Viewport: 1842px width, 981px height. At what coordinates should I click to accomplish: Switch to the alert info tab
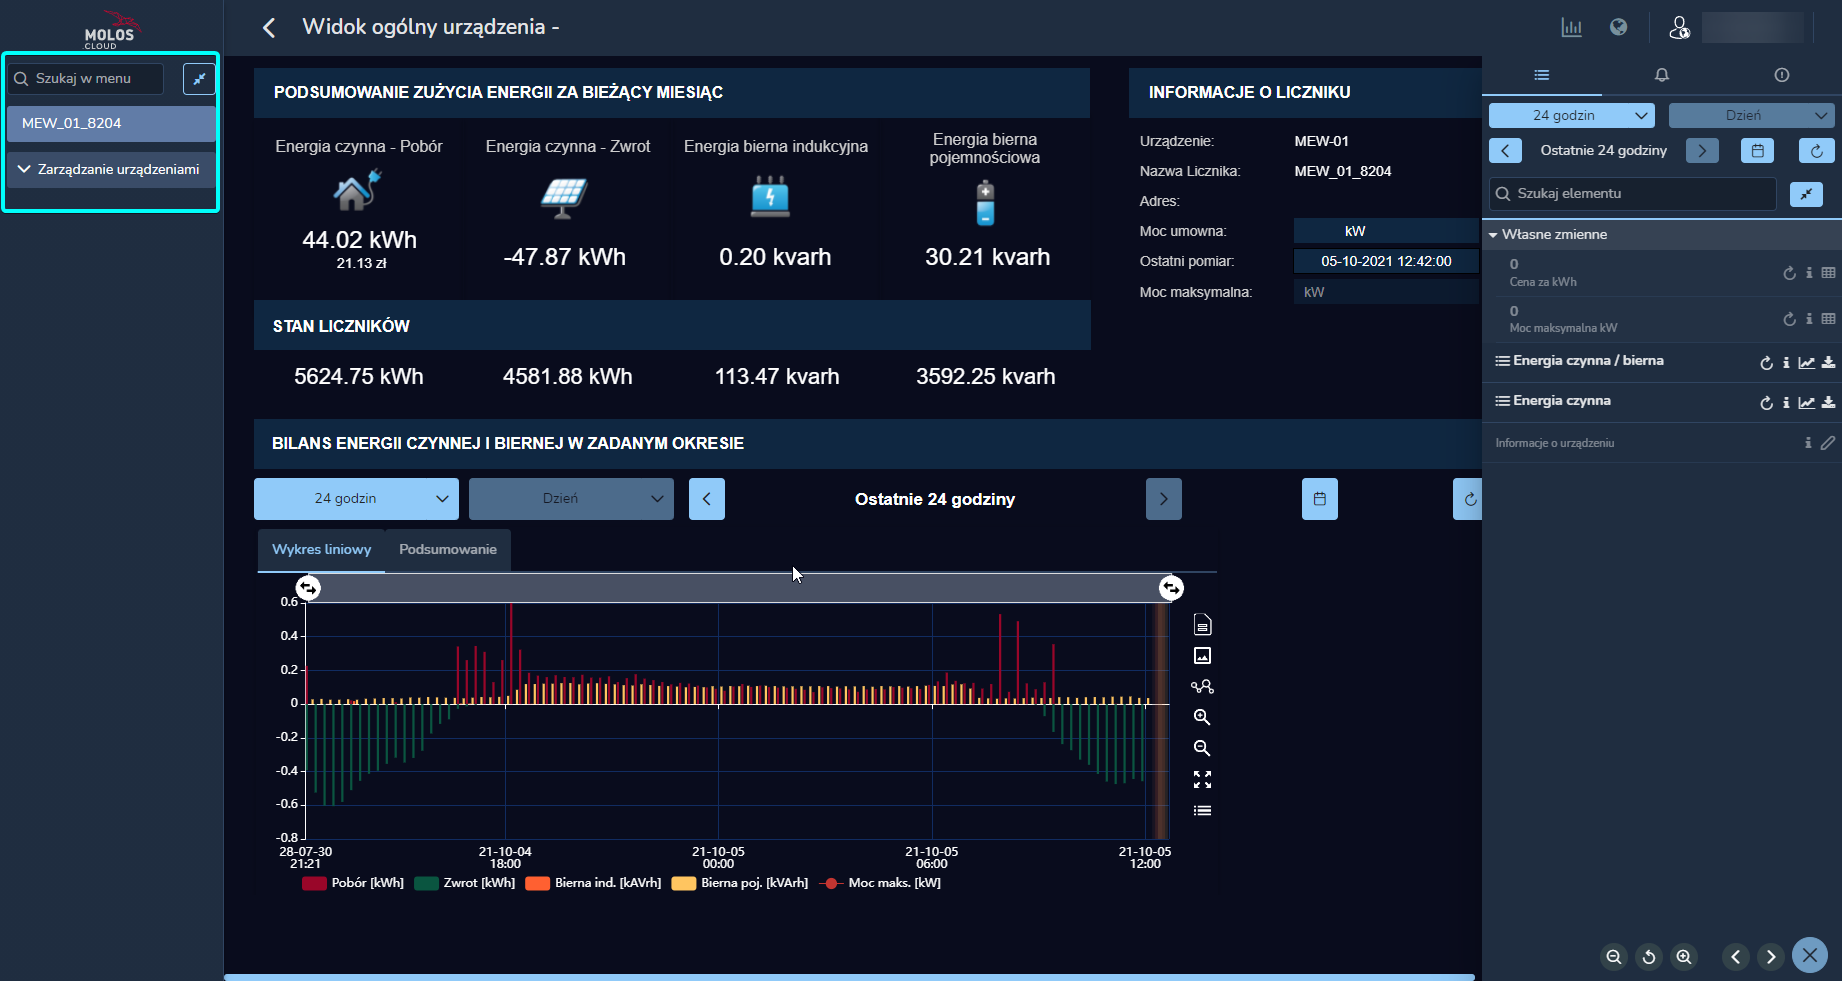click(1782, 75)
